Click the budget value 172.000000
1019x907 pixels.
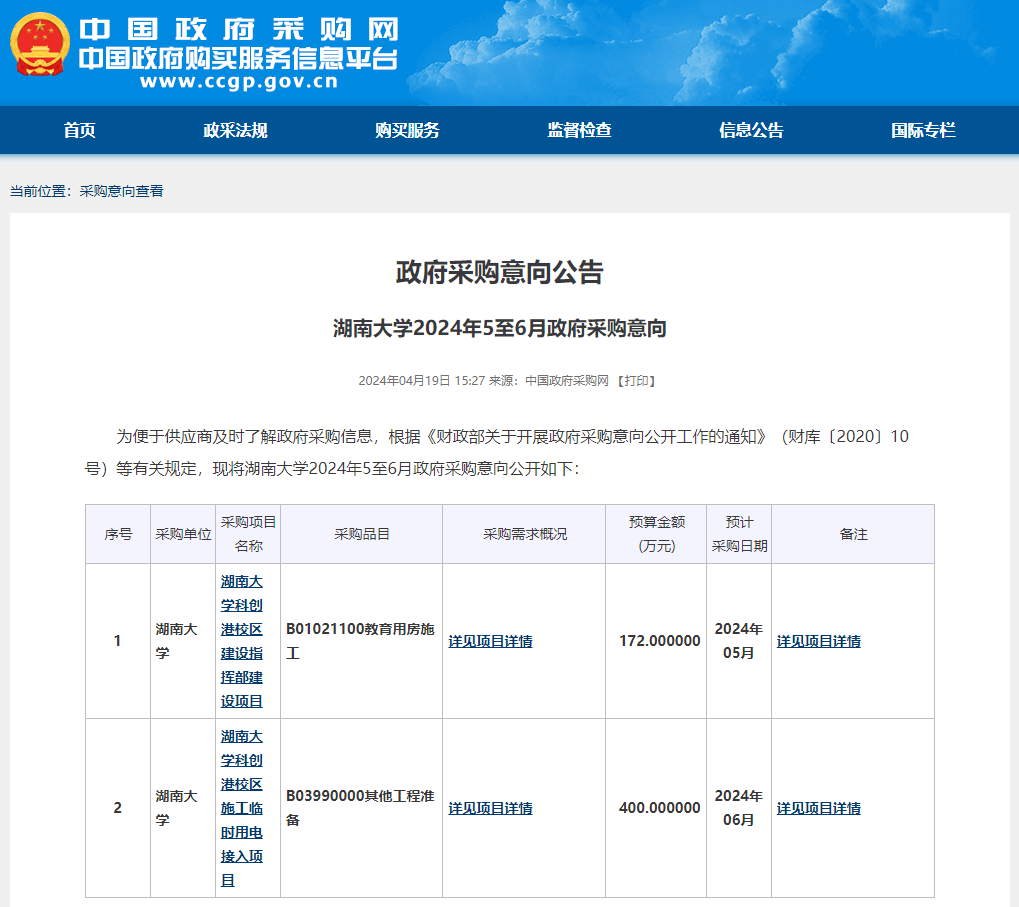[x=660, y=641]
